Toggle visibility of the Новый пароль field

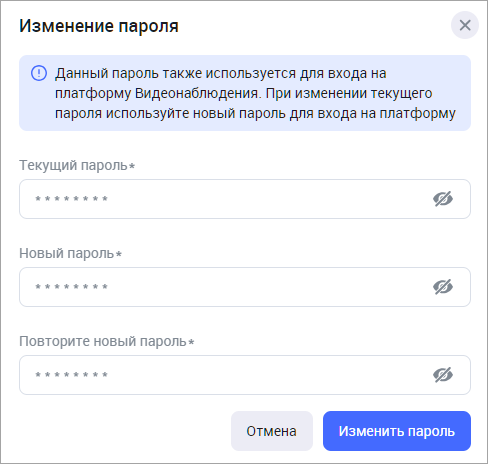coord(443,287)
